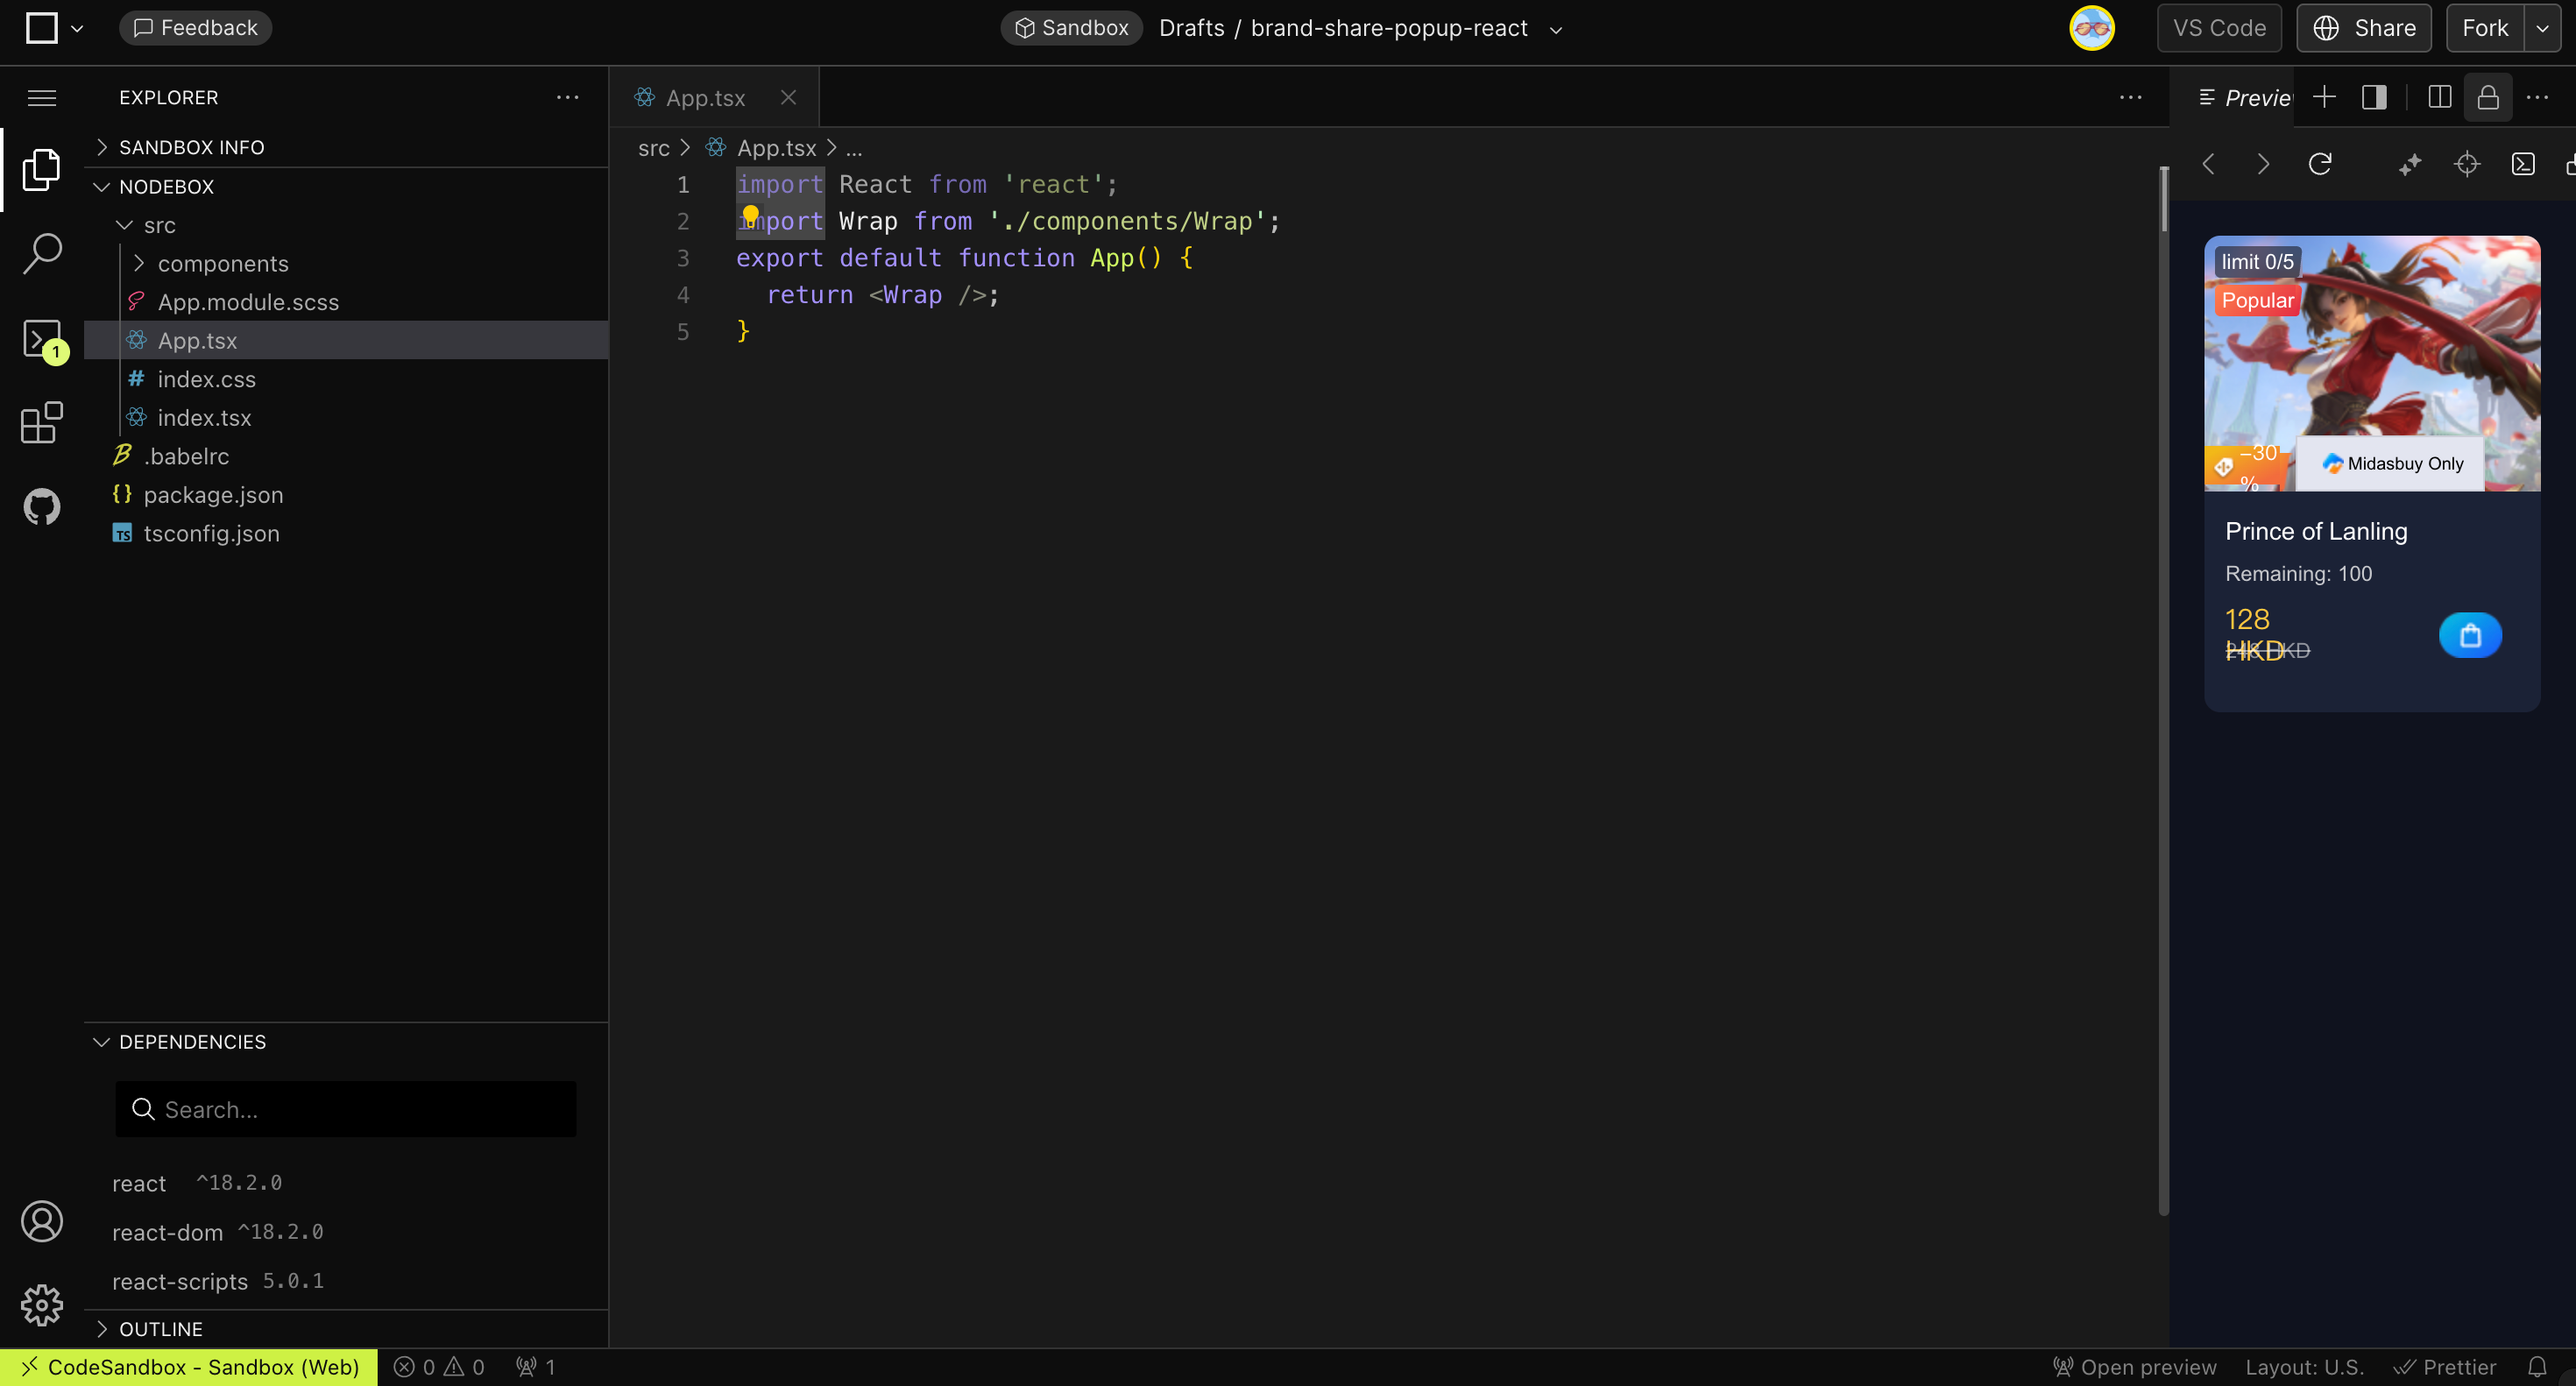
Task: Open App.module.scss file
Action: click(x=347, y=302)
